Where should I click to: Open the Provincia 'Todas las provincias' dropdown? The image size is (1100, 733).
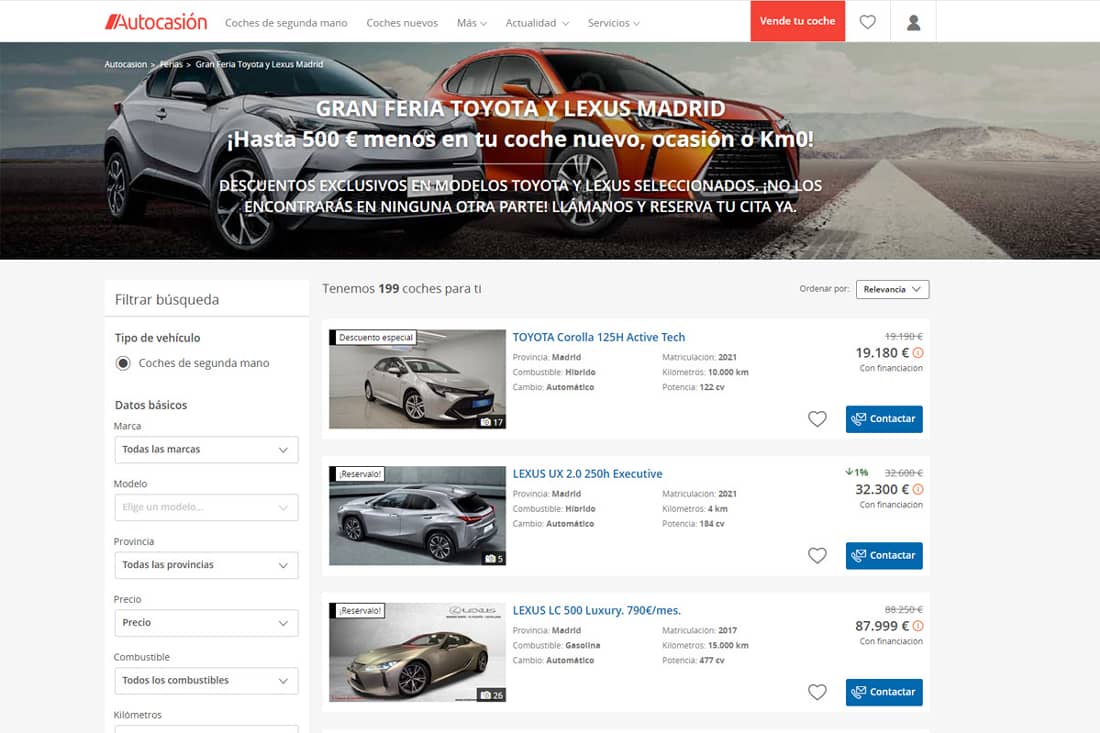pos(206,565)
